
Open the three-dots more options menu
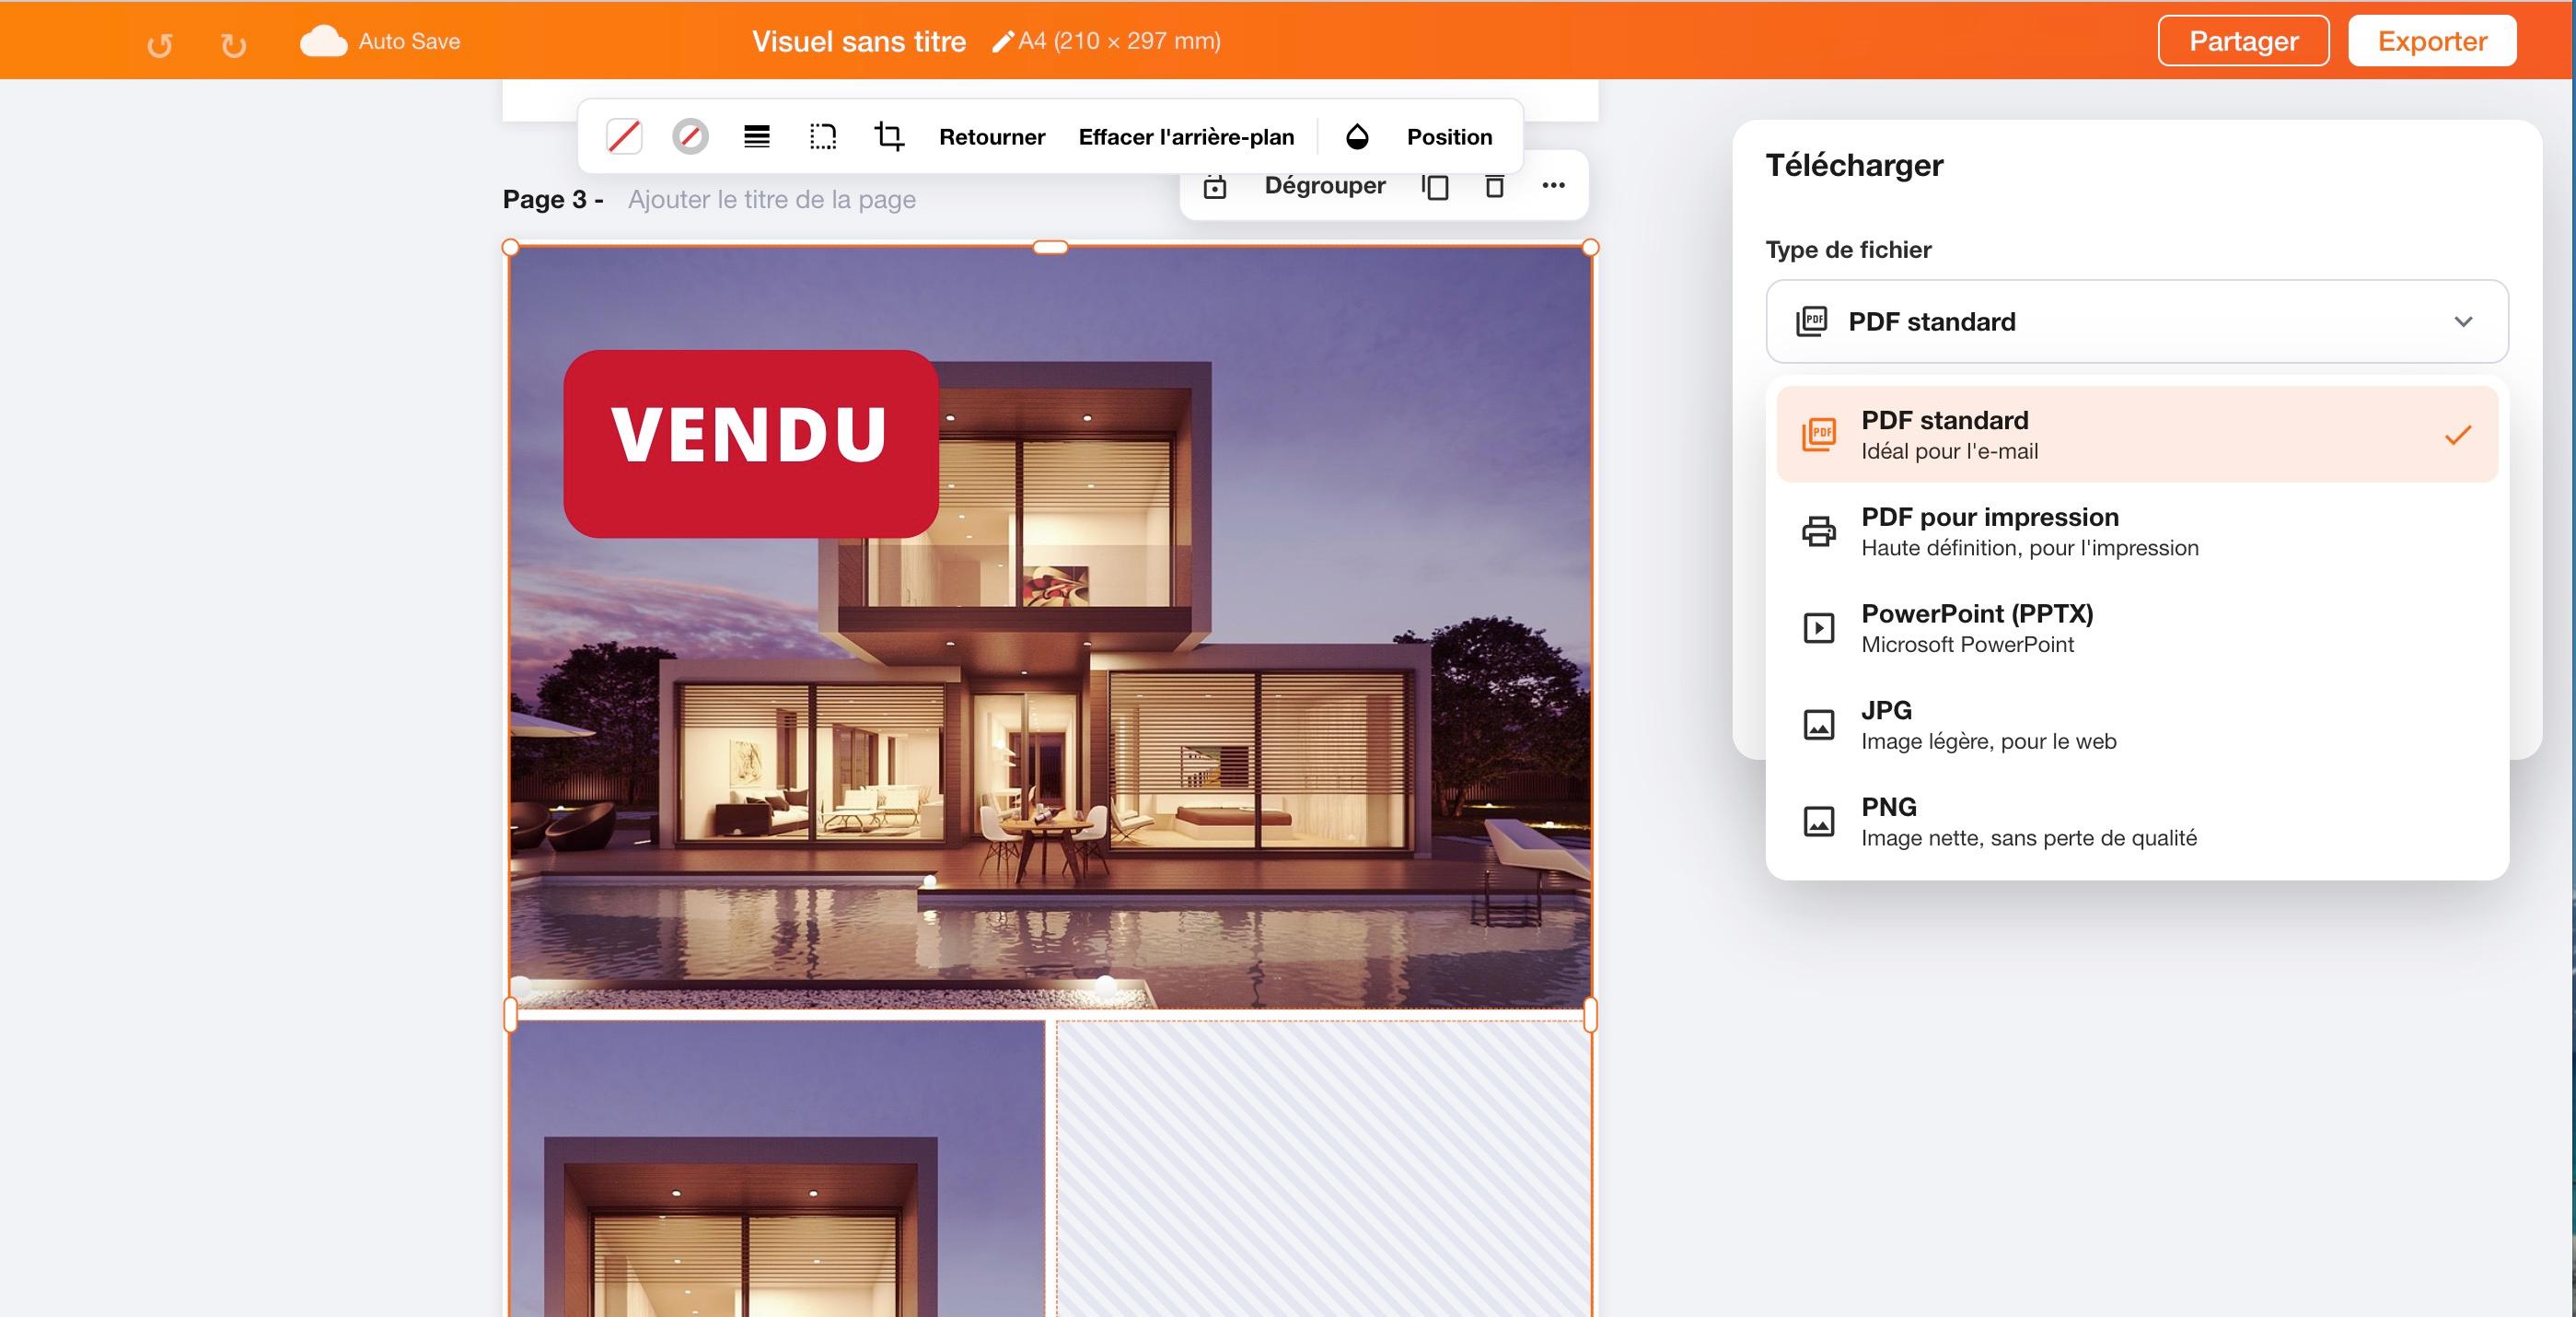pyautogui.click(x=1553, y=185)
